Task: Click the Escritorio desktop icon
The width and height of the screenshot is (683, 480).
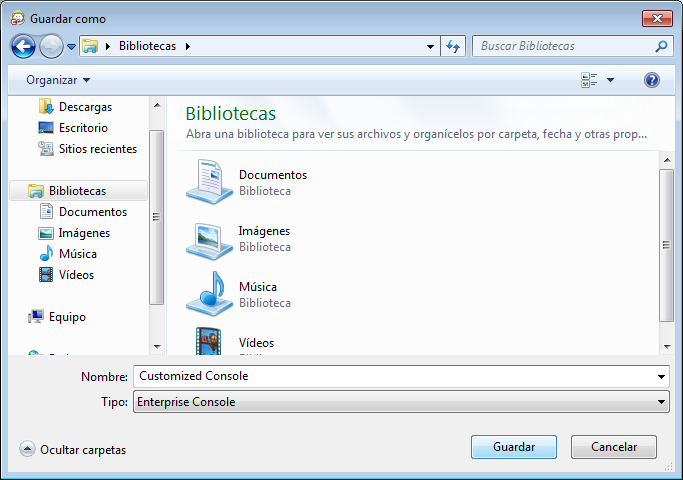Action: [x=46, y=128]
